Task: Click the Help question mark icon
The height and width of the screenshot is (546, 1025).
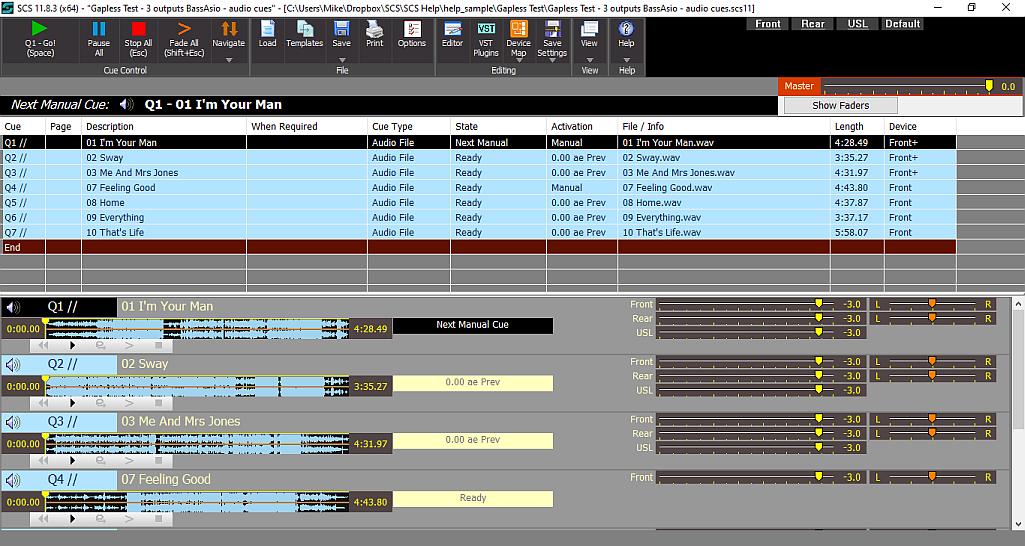Action: 626,29
